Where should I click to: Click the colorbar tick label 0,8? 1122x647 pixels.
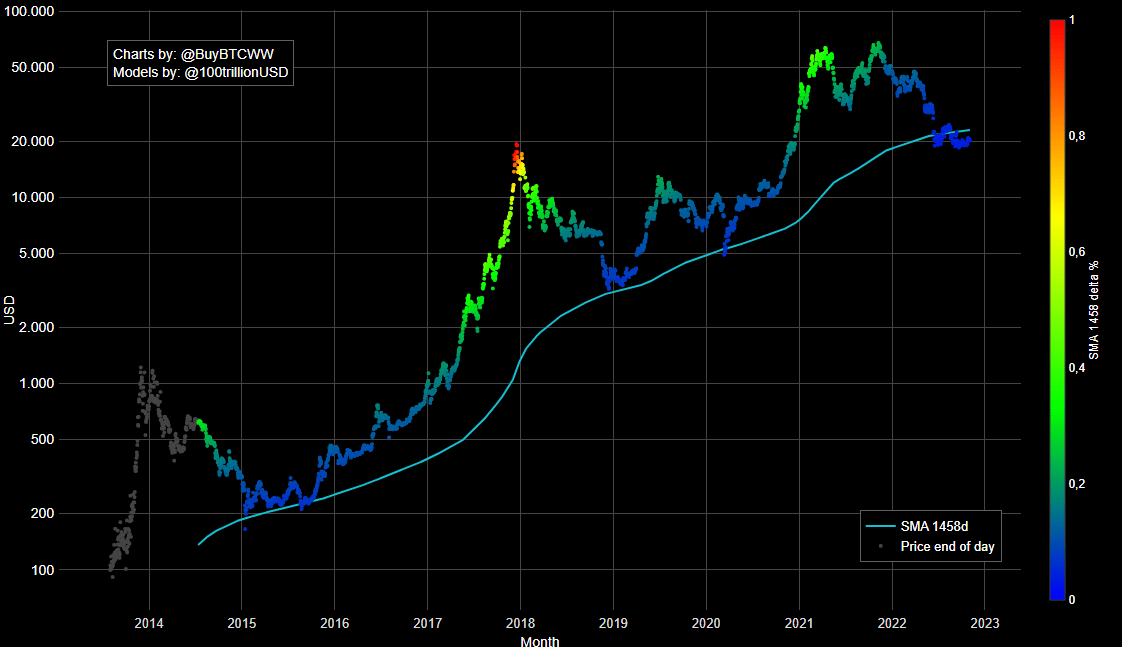pos(1077,136)
